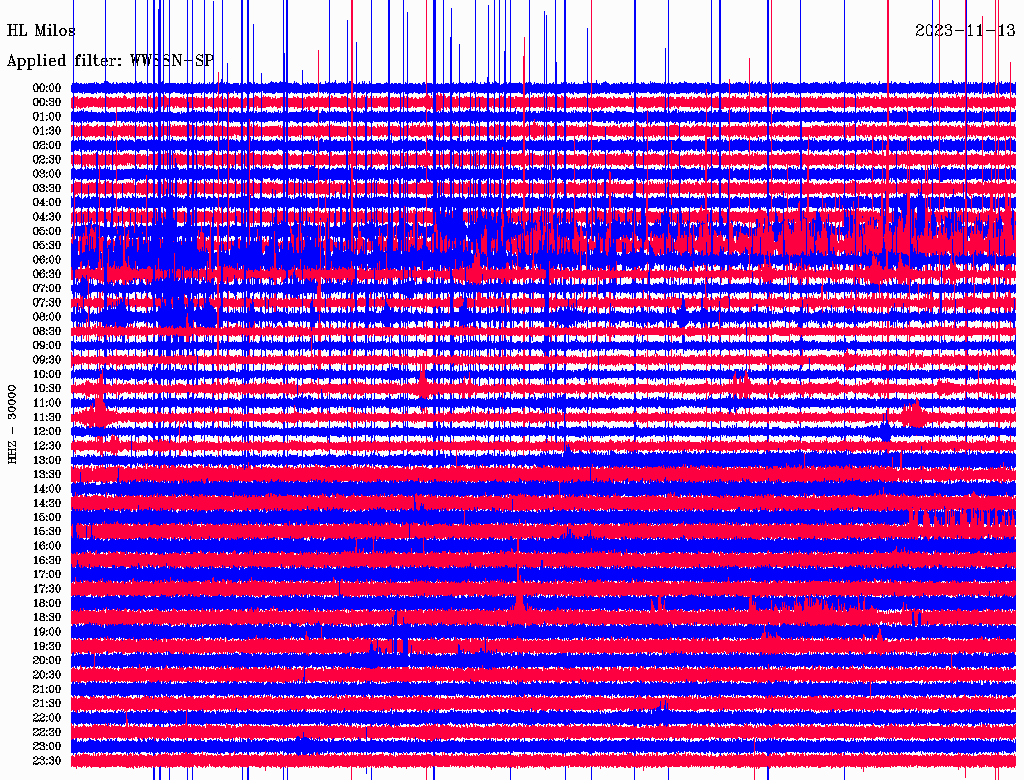Select the 03:30 time label
1024x780 pixels.
(x=47, y=188)
